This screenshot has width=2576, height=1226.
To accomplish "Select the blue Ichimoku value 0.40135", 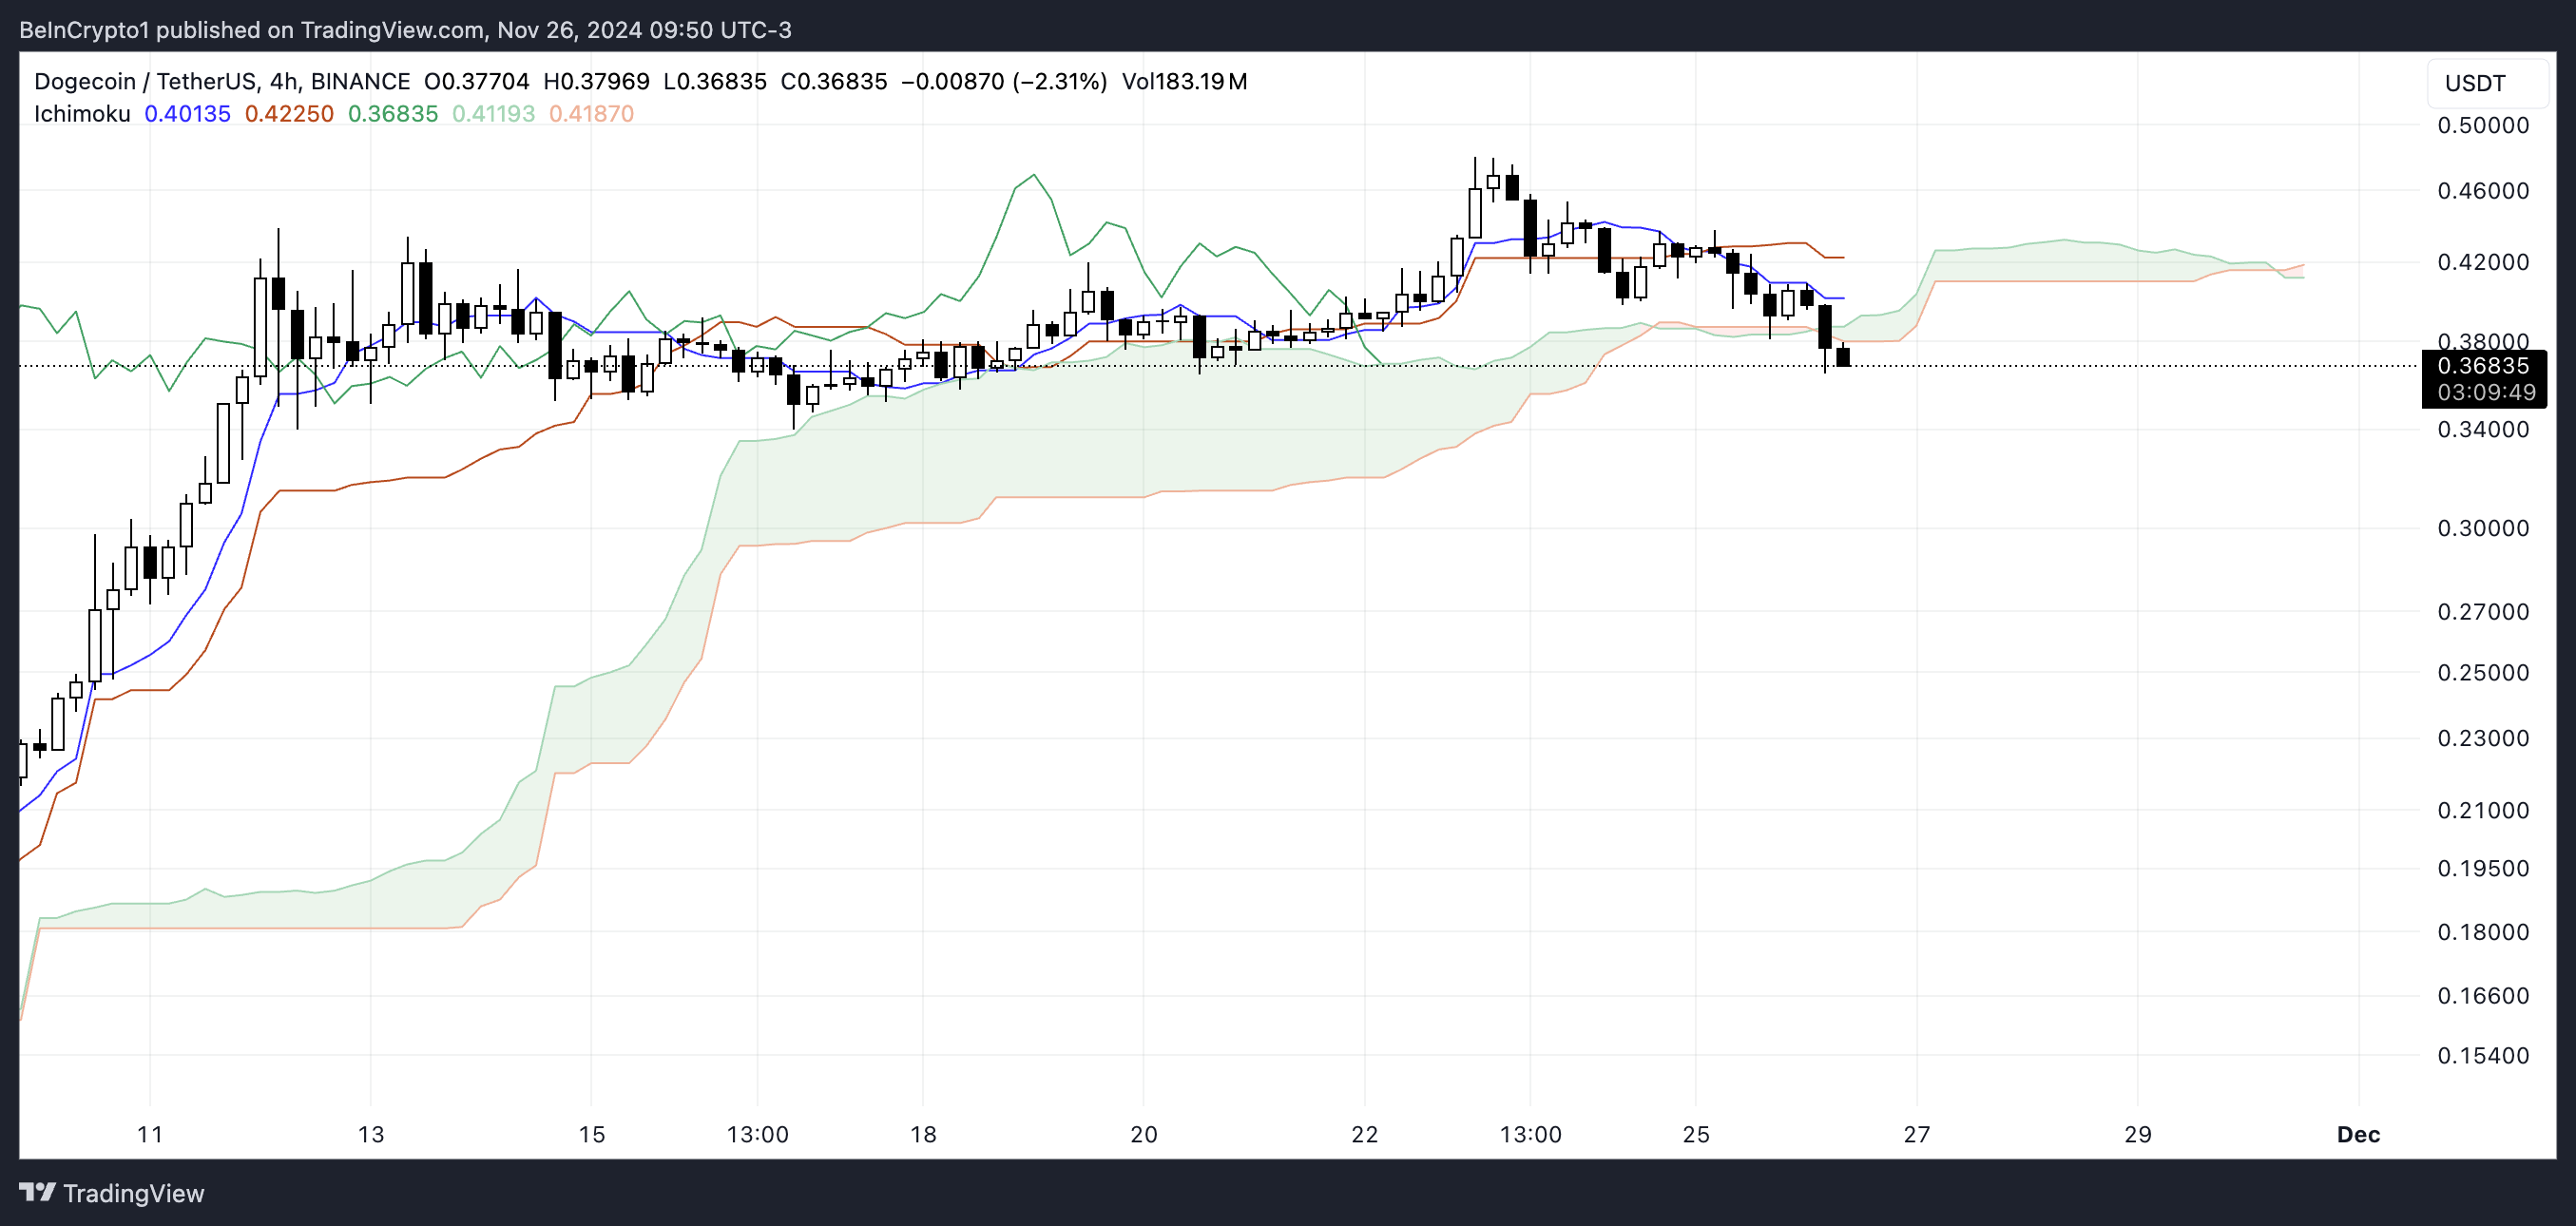I will coord(187,114).
